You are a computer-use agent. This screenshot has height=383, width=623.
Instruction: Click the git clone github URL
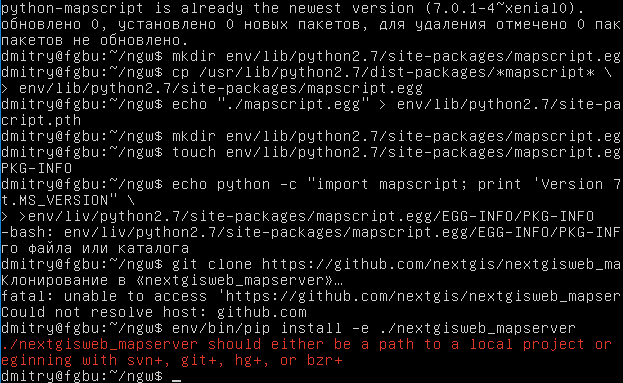pyautogui.click(x=441, y=264)
